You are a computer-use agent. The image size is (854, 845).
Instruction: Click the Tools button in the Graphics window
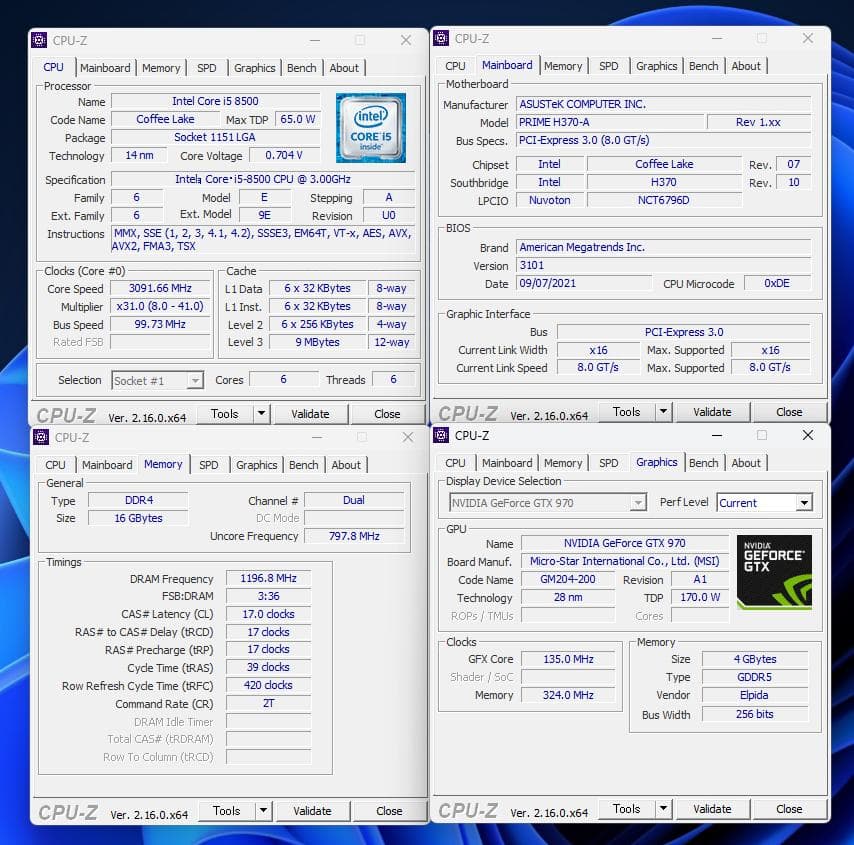pos(628,808)
